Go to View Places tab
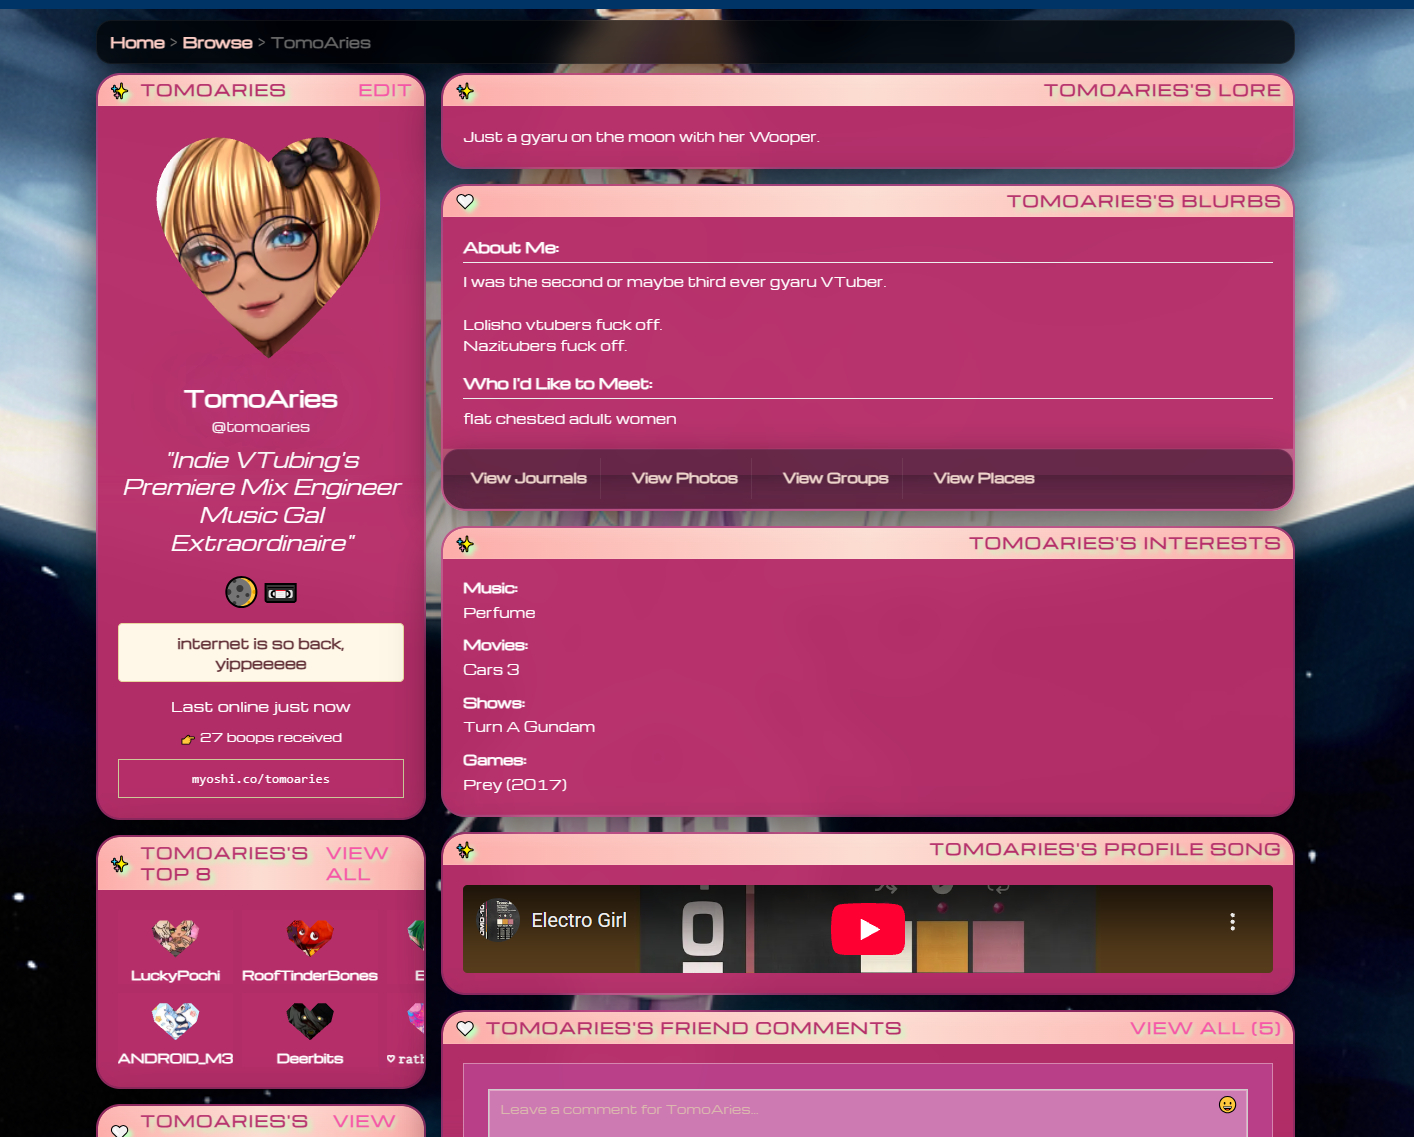Screen dimensions: 1414x1137 983,478
